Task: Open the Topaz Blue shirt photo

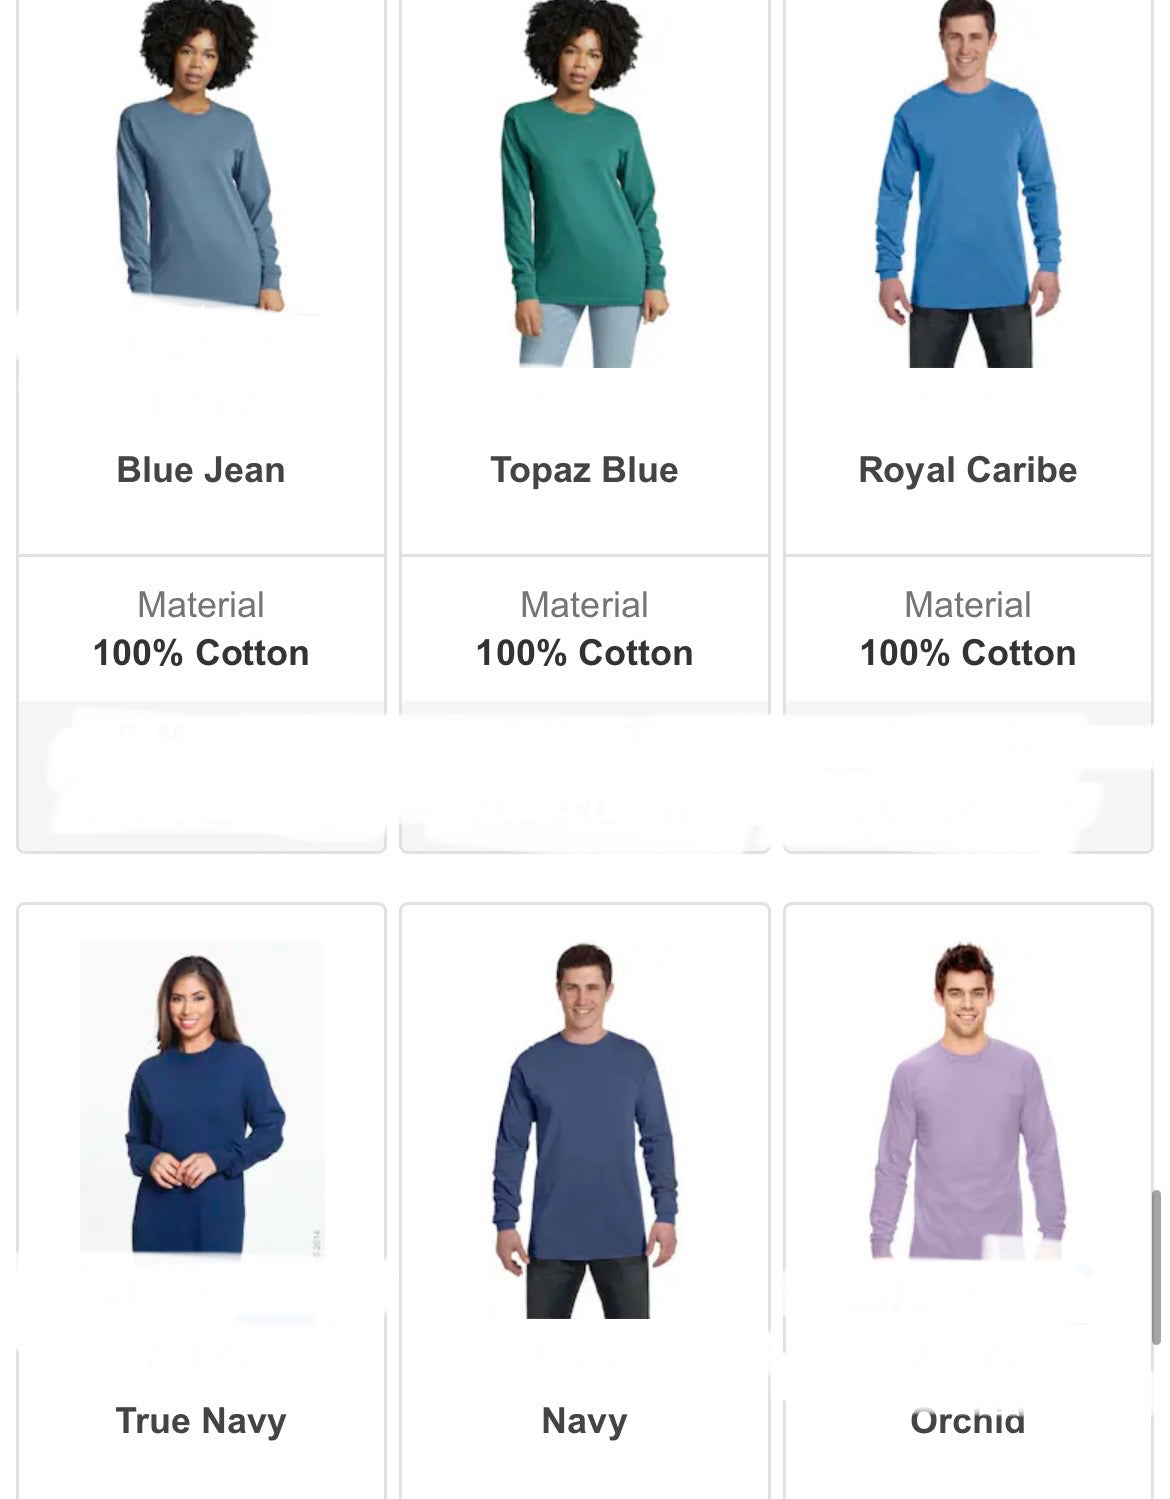Action: coord(584,183)
